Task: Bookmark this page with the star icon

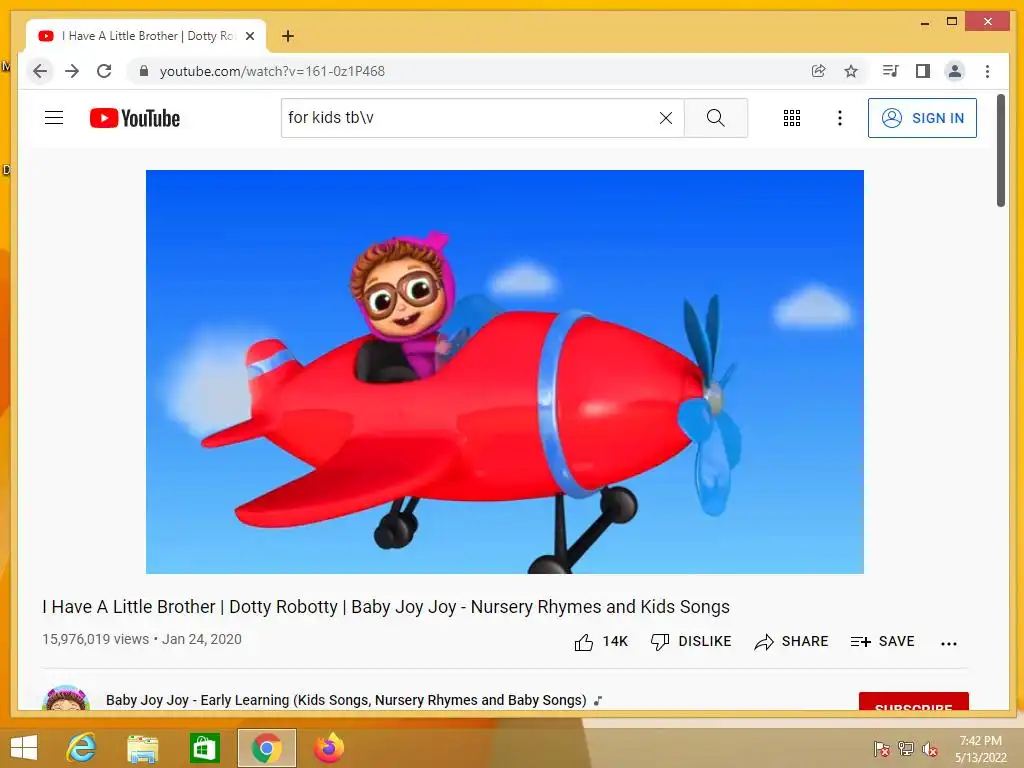Action: pos(851,71)
